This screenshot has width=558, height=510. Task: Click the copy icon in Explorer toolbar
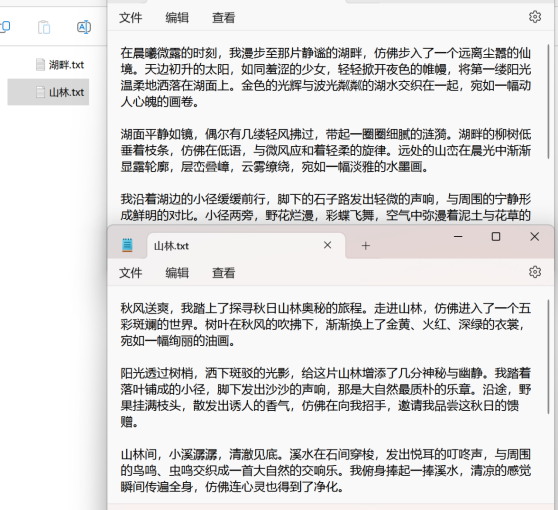(5, 27)
